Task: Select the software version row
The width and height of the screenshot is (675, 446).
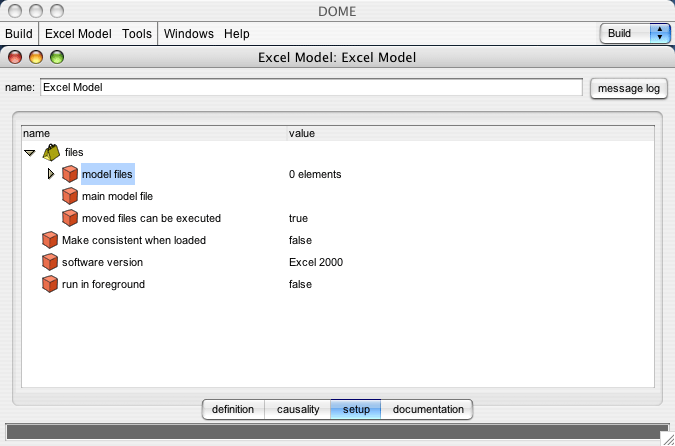Action: click(102, 262)
